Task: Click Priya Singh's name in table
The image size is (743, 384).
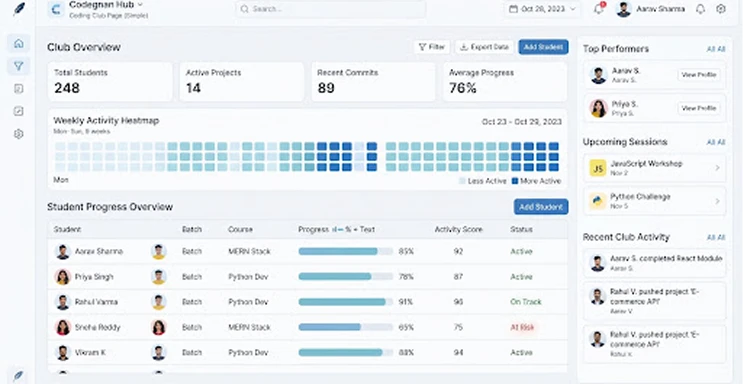Action: (x=94, y=277)
